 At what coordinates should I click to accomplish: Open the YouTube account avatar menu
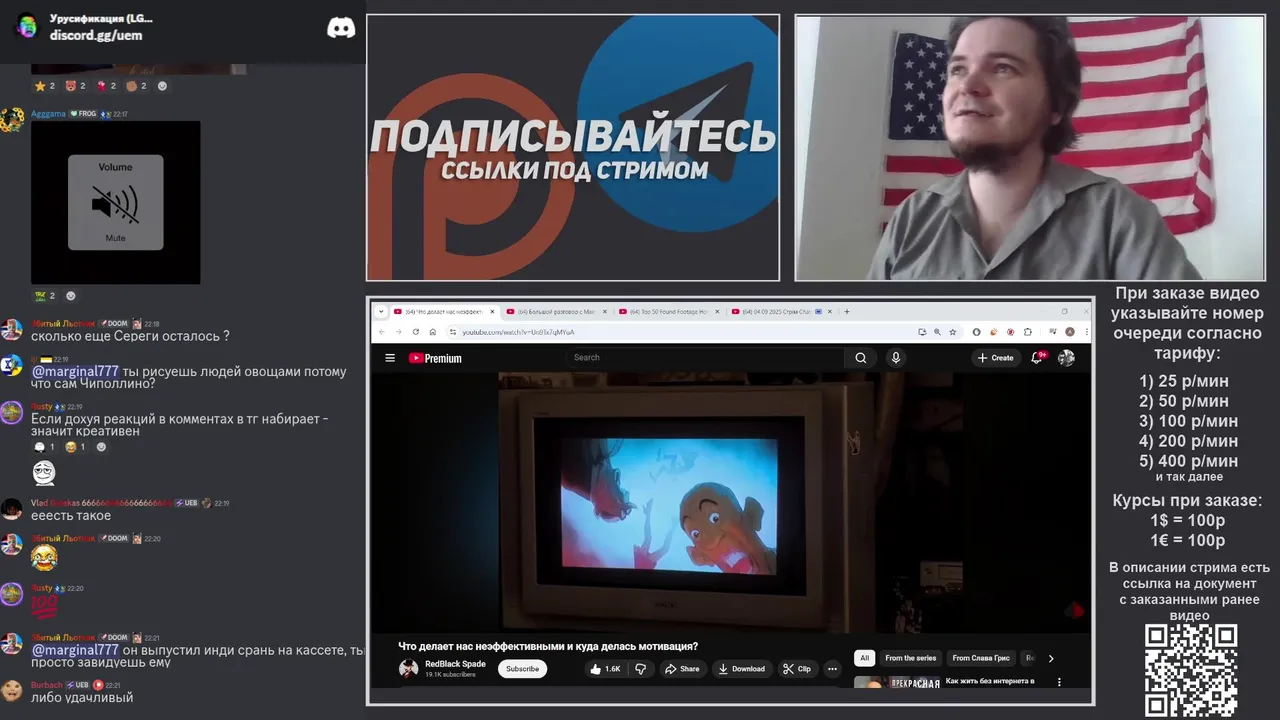pyautogui.click(x=1066, y=357)
